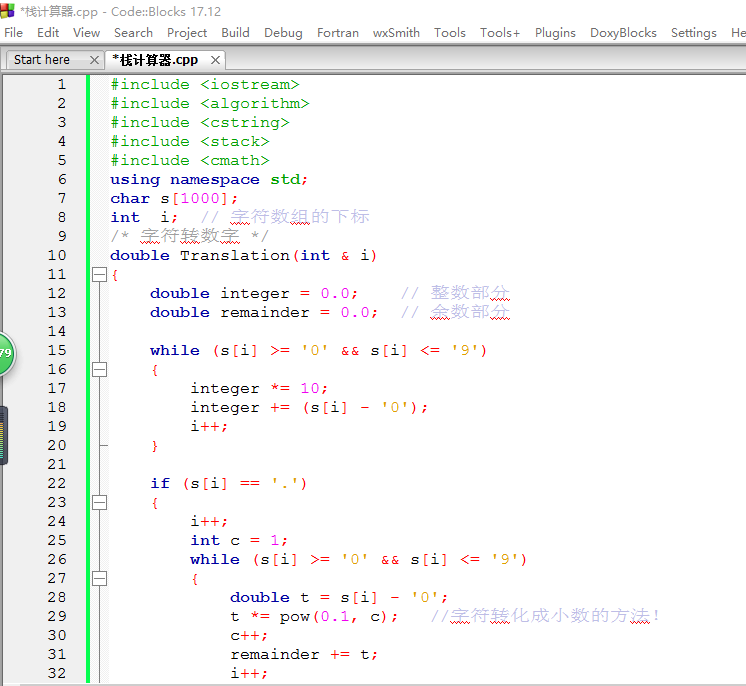Click on '#include <algorithm>' text
Viewport: 746px width, 686px height.
pos(210,104)
